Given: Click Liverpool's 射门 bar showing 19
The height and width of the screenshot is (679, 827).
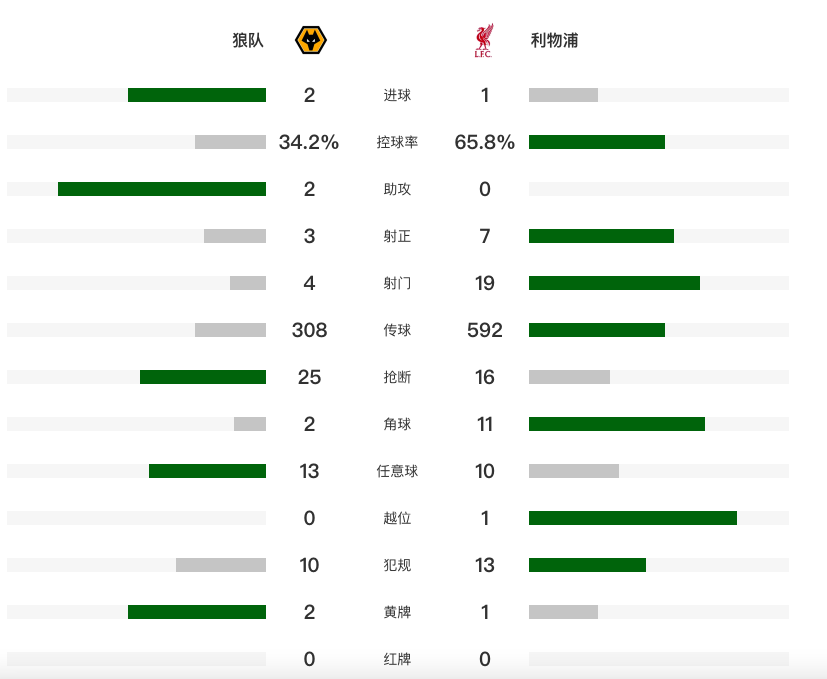Looking at the screenshot, I should coord(614,283).
